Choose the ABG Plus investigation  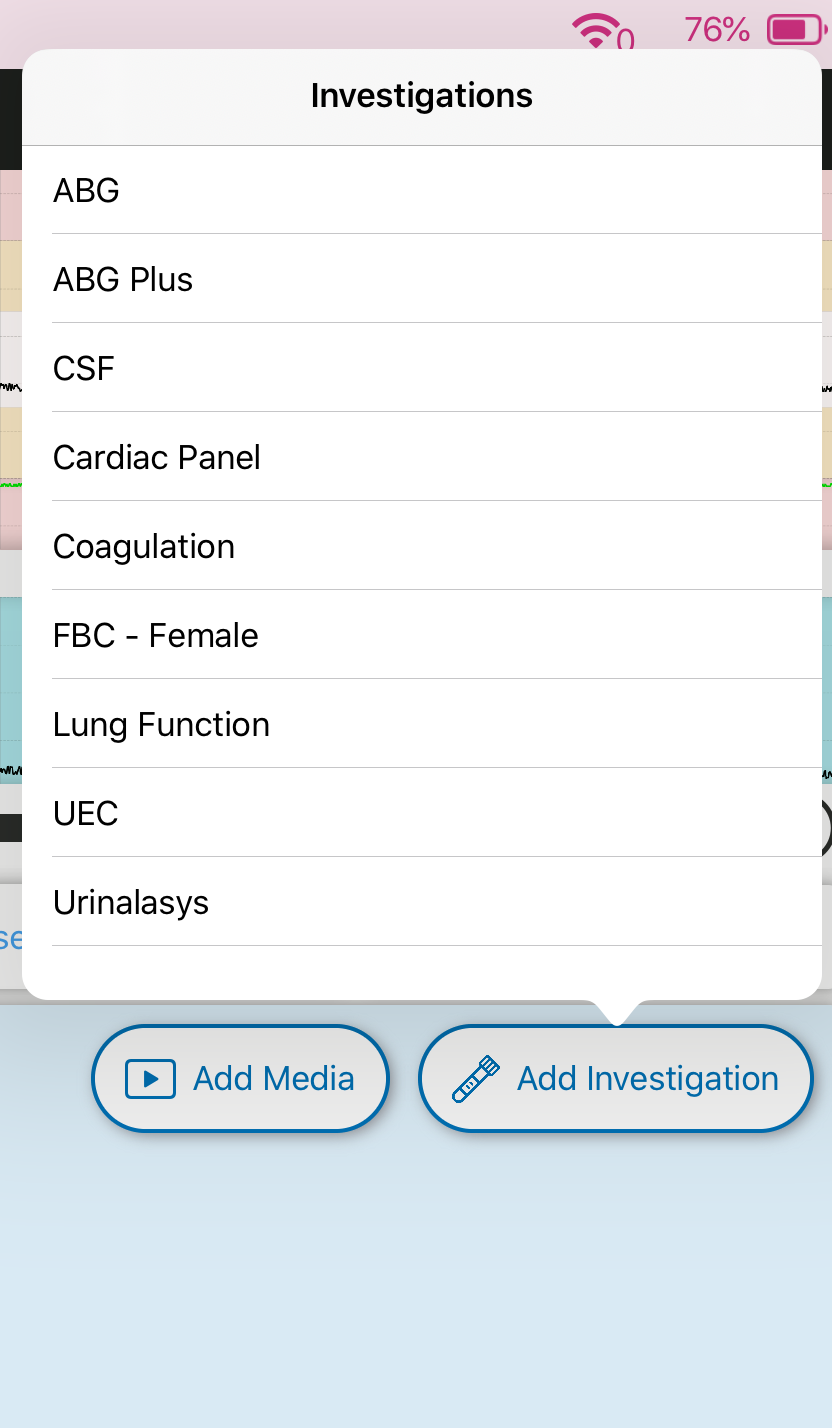123,279
